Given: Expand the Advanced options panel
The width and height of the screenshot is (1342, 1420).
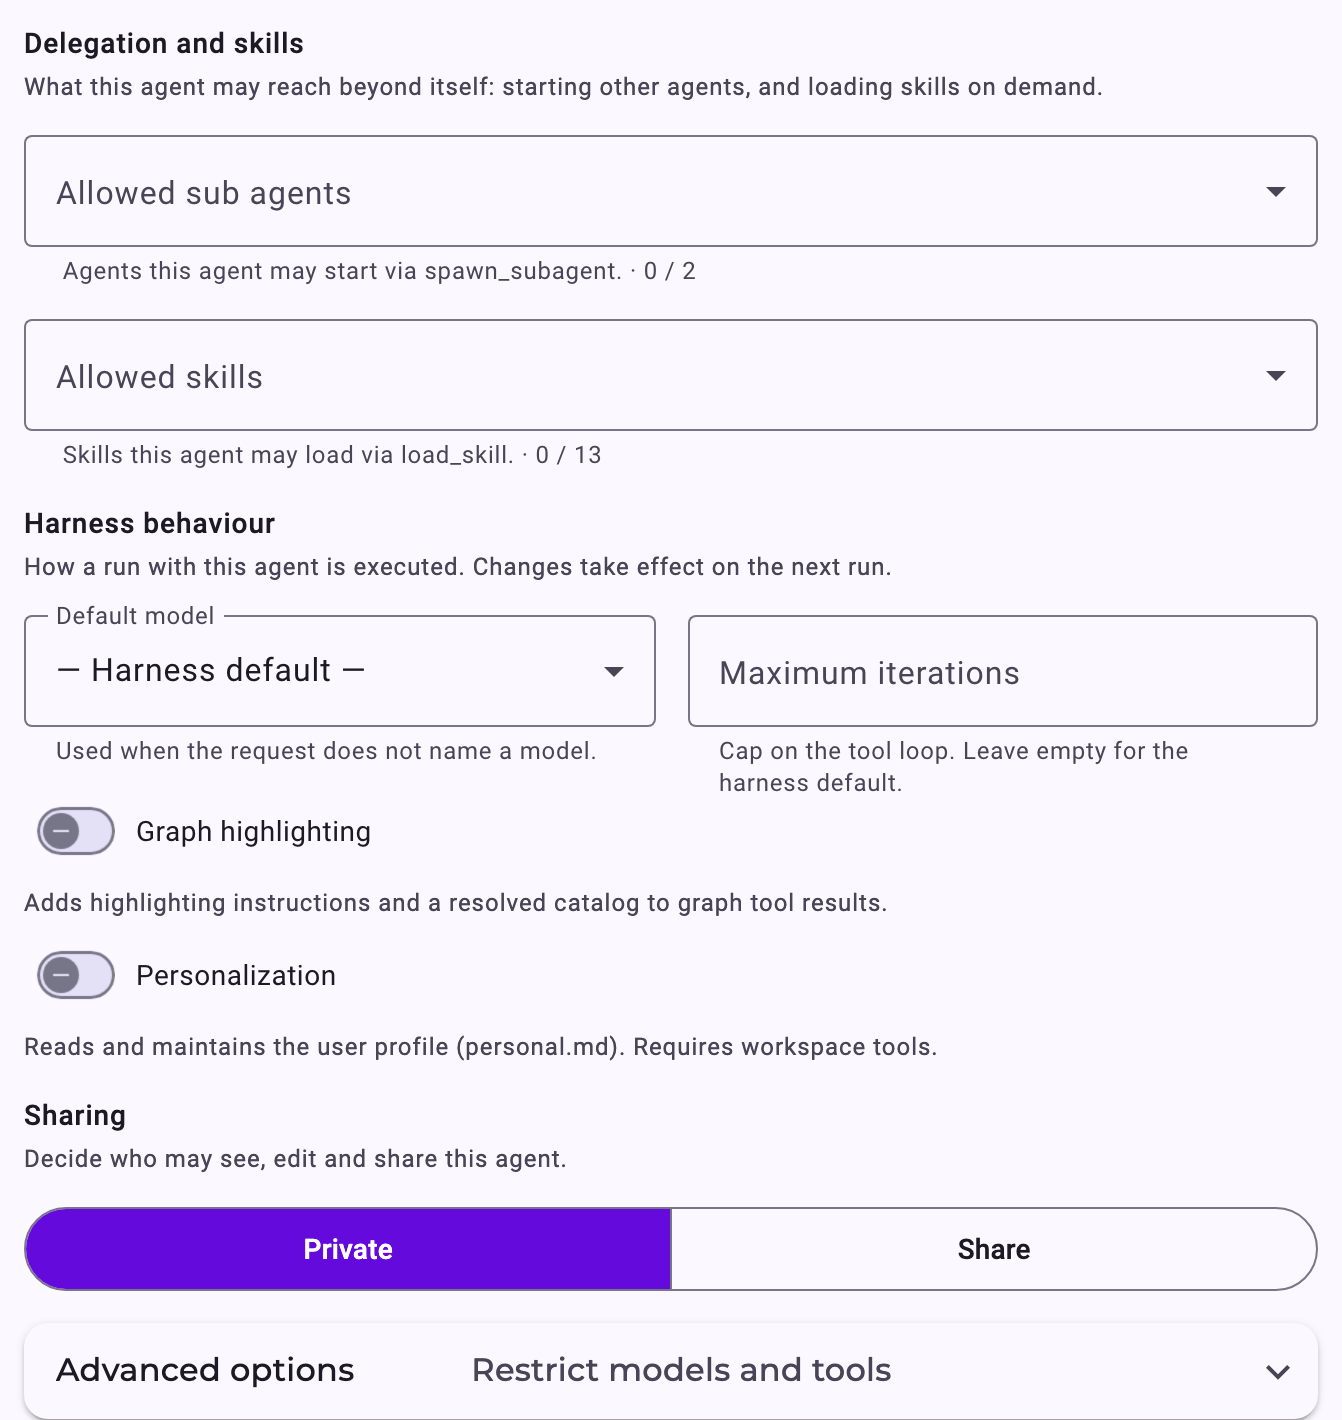Looking at the screenshot, I should (x=670, y=1370).
